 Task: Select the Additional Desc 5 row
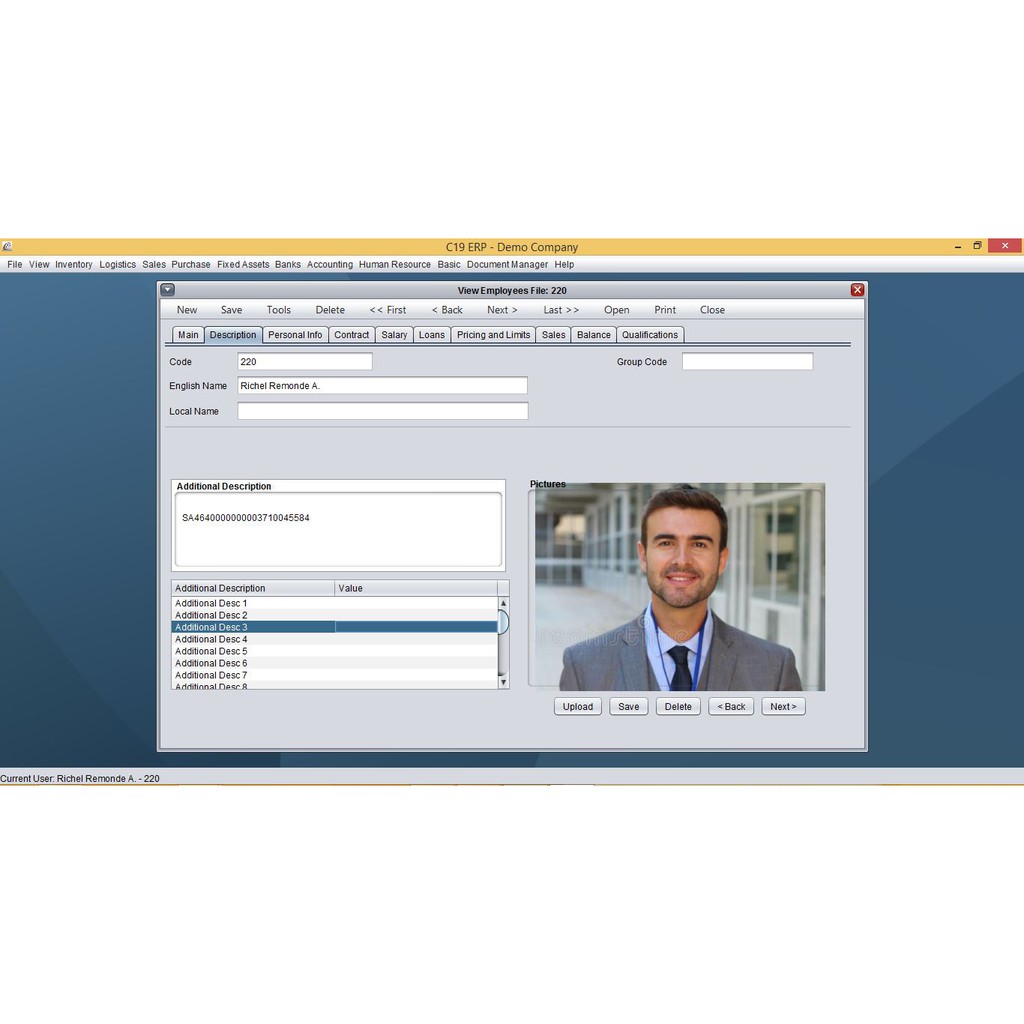[334, 651]
